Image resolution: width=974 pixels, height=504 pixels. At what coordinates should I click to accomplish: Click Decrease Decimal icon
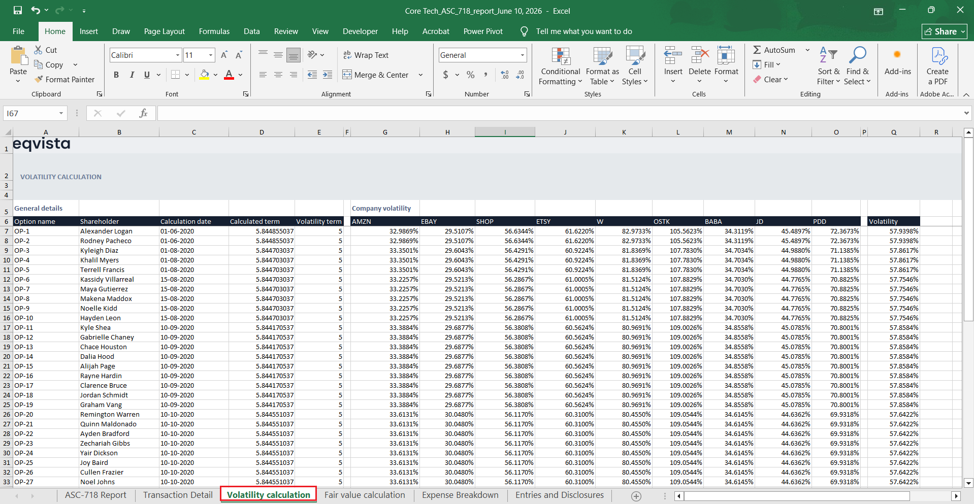pos(520,75)
